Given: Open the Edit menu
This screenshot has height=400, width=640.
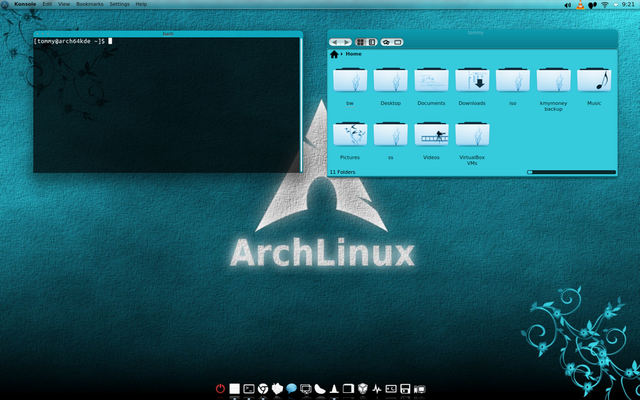Looking at the screenshot, I should (x=47, y=4).
